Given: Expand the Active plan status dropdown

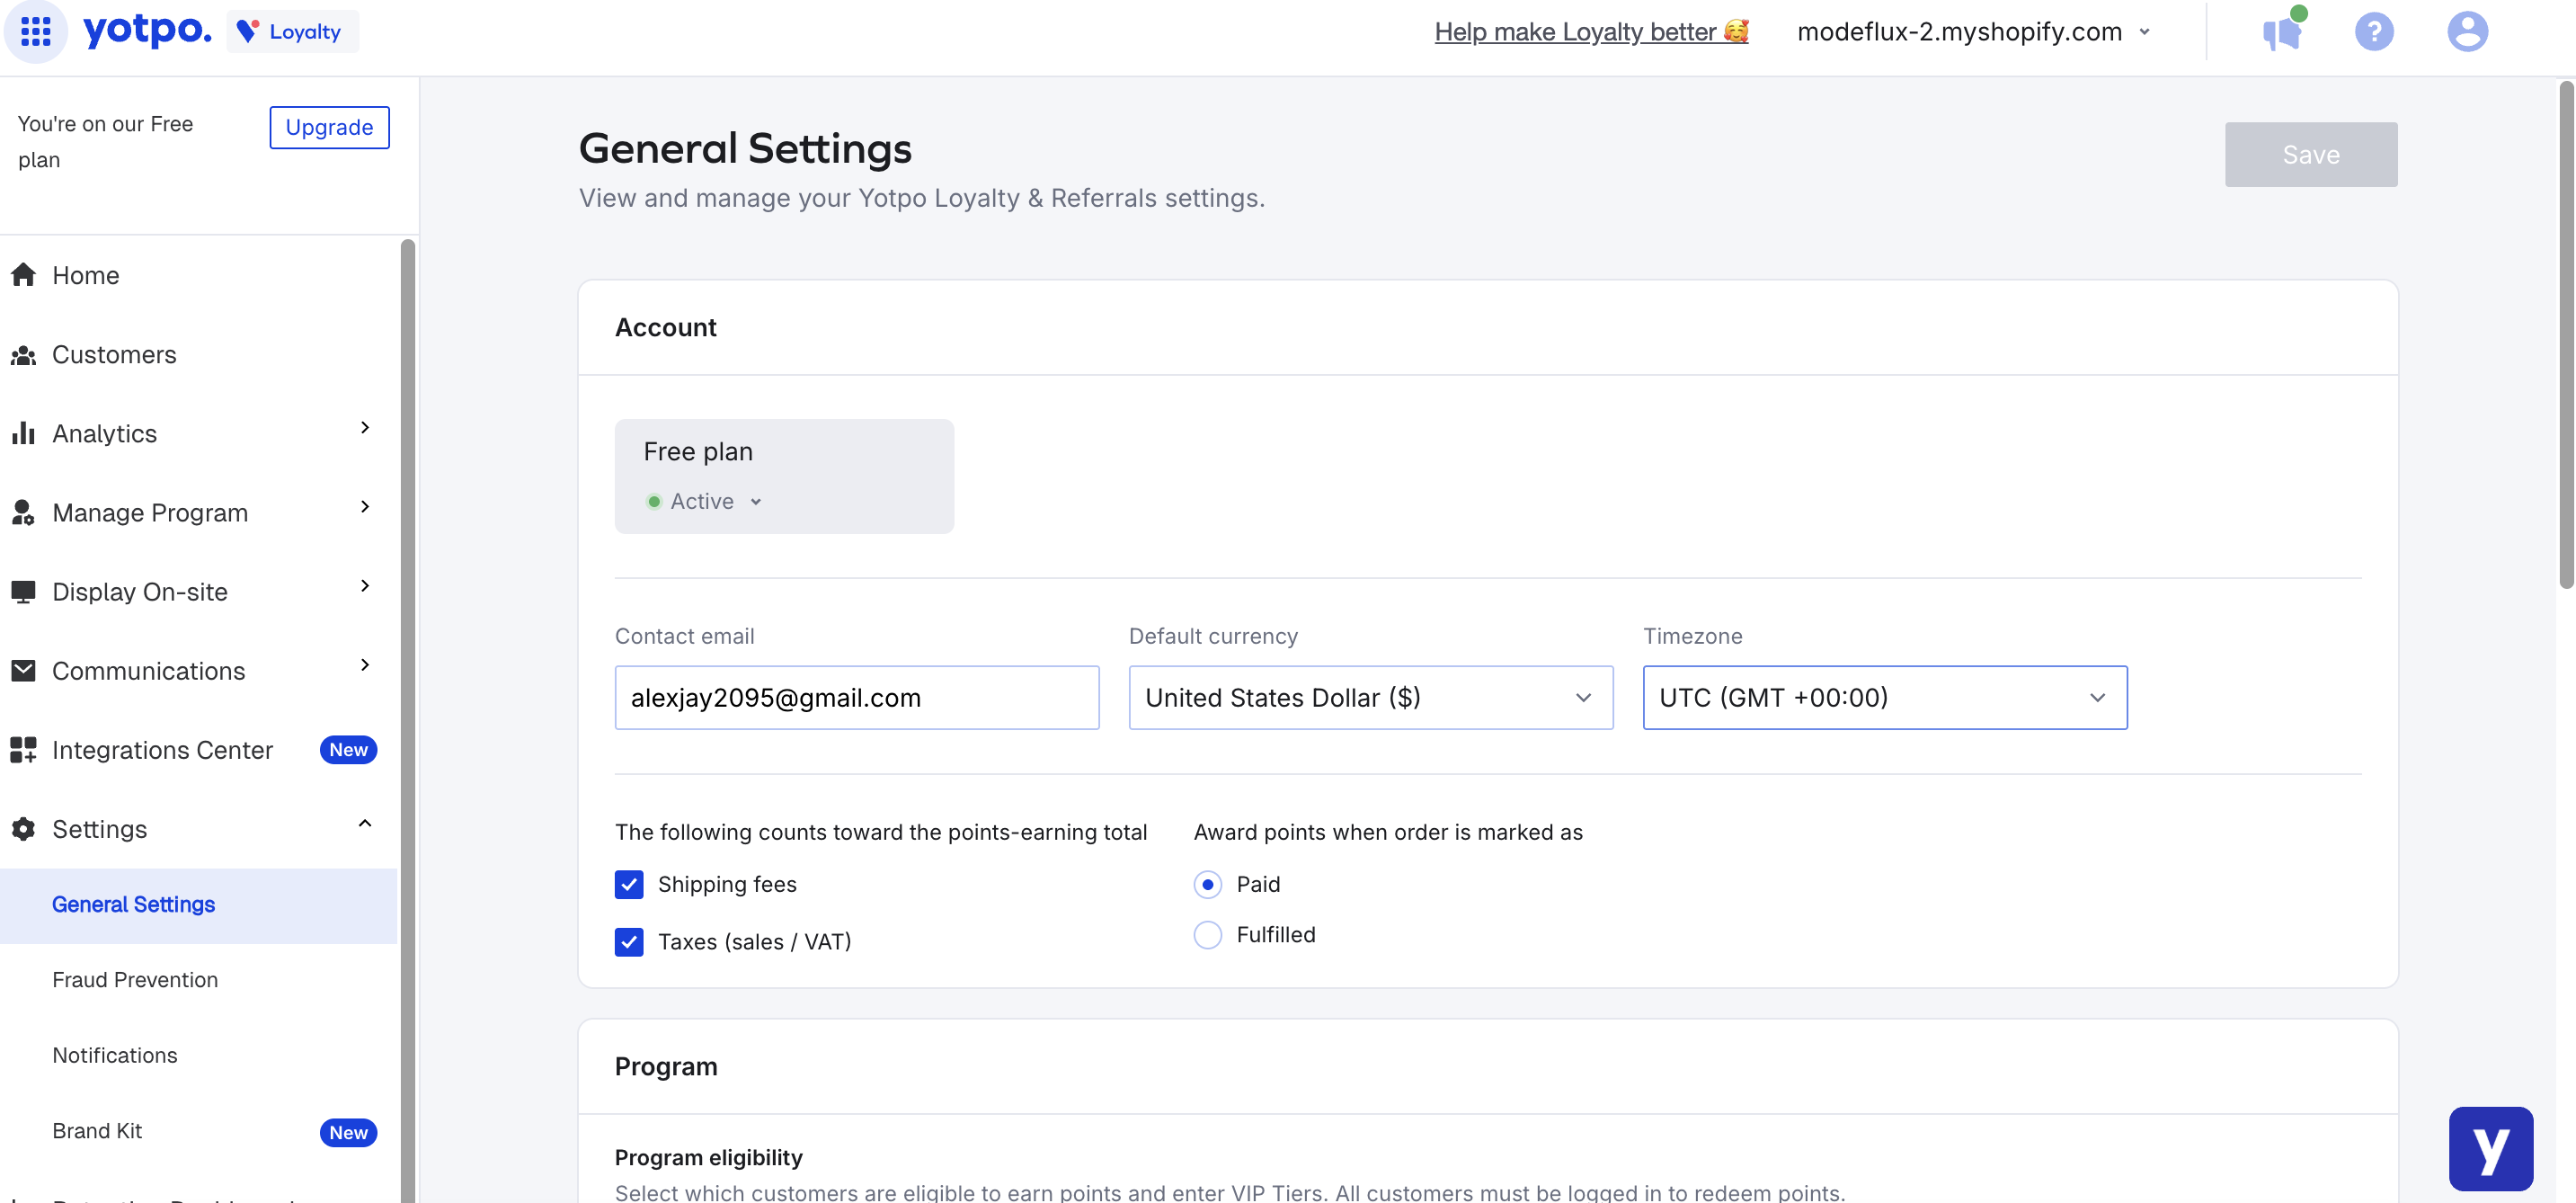Looking at the screenshot, I should tap(705, 502).
